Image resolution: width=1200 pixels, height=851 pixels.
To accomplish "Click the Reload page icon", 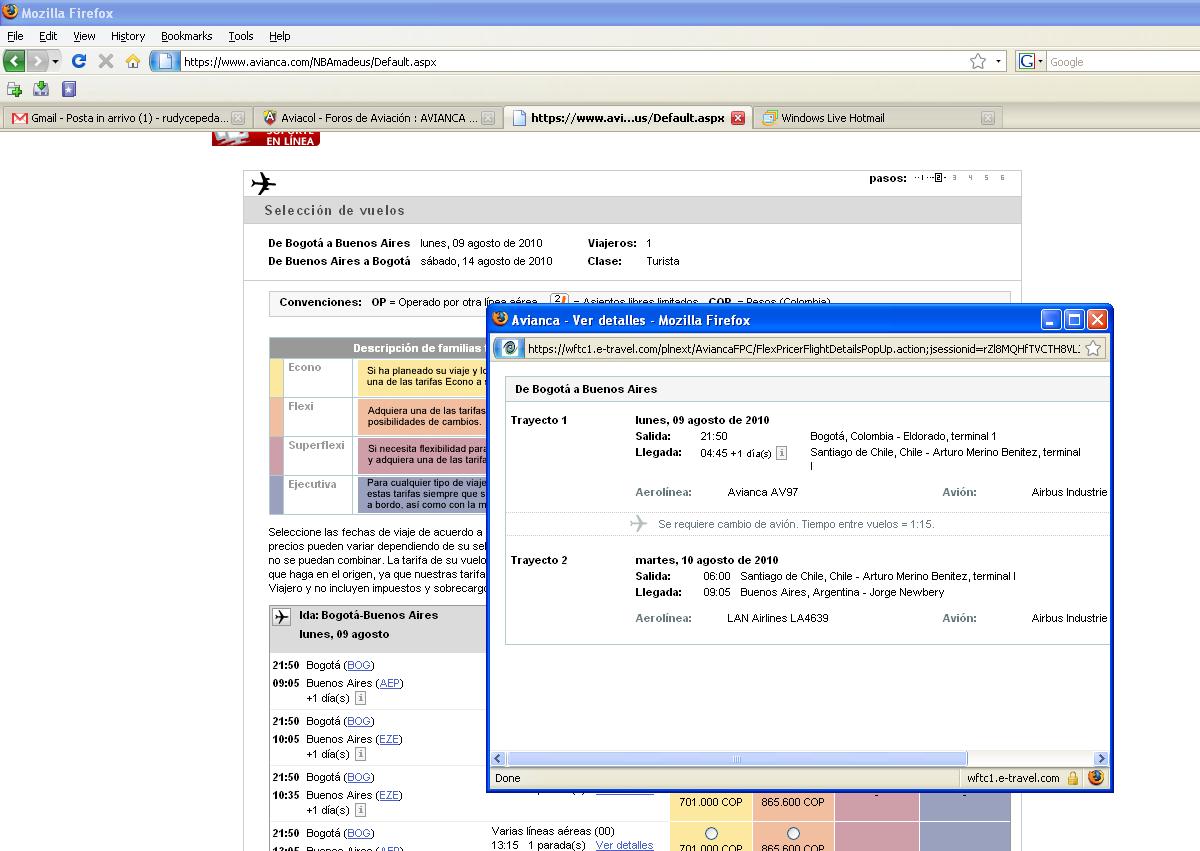I will (x=79, y=61).
